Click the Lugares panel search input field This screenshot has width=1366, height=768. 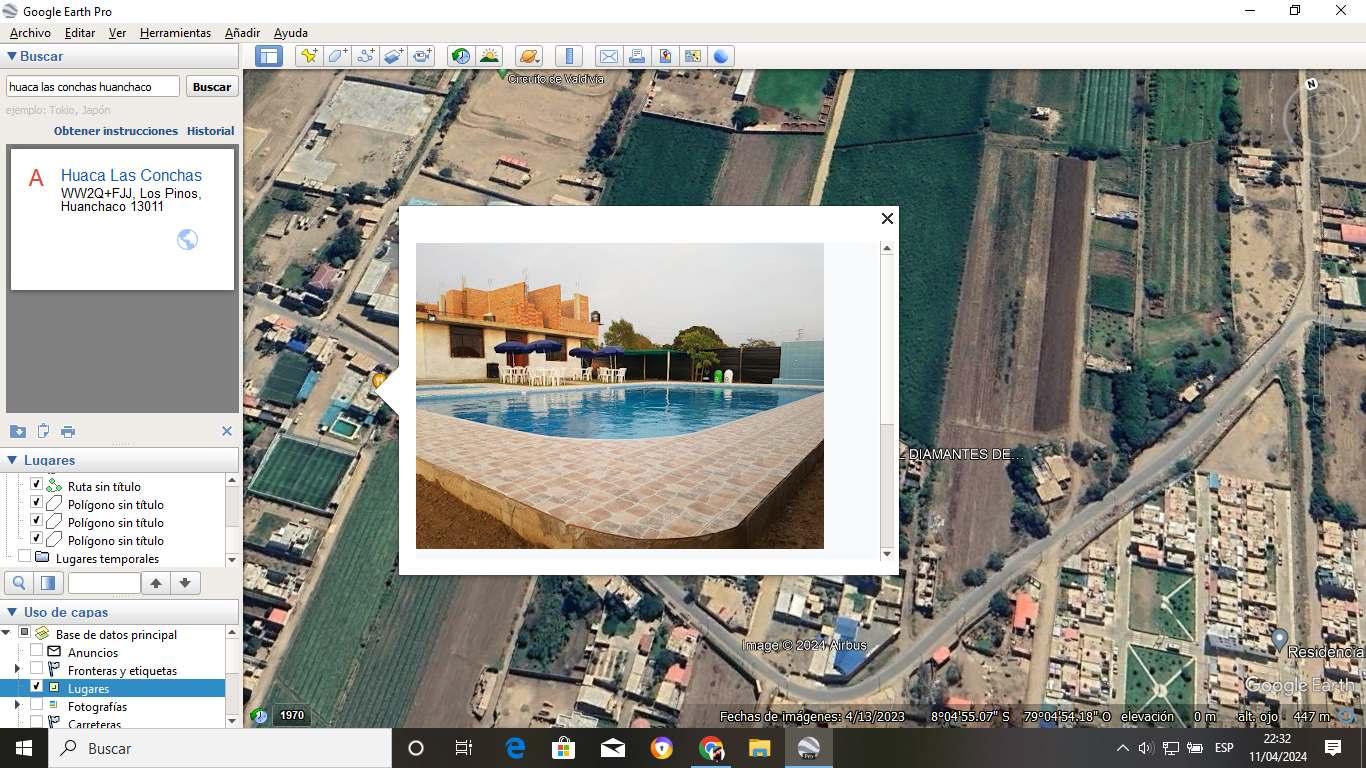tap(104, 583)
